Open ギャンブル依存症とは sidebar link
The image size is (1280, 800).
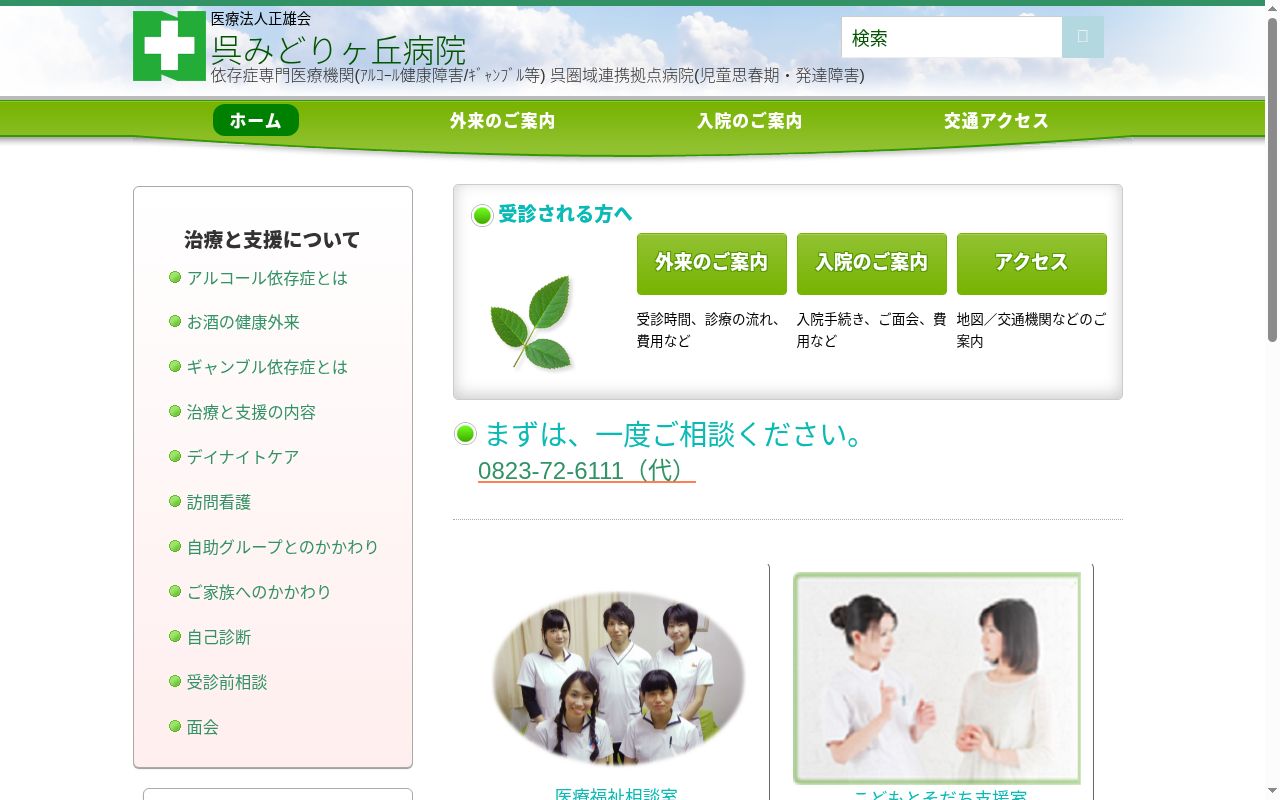click(x=267, y=367)
